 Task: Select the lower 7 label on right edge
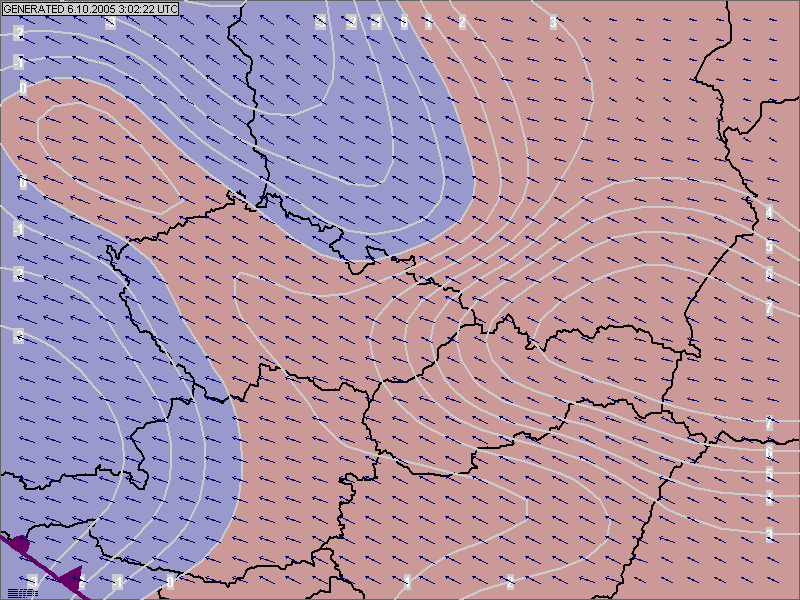tap(769, 424)
